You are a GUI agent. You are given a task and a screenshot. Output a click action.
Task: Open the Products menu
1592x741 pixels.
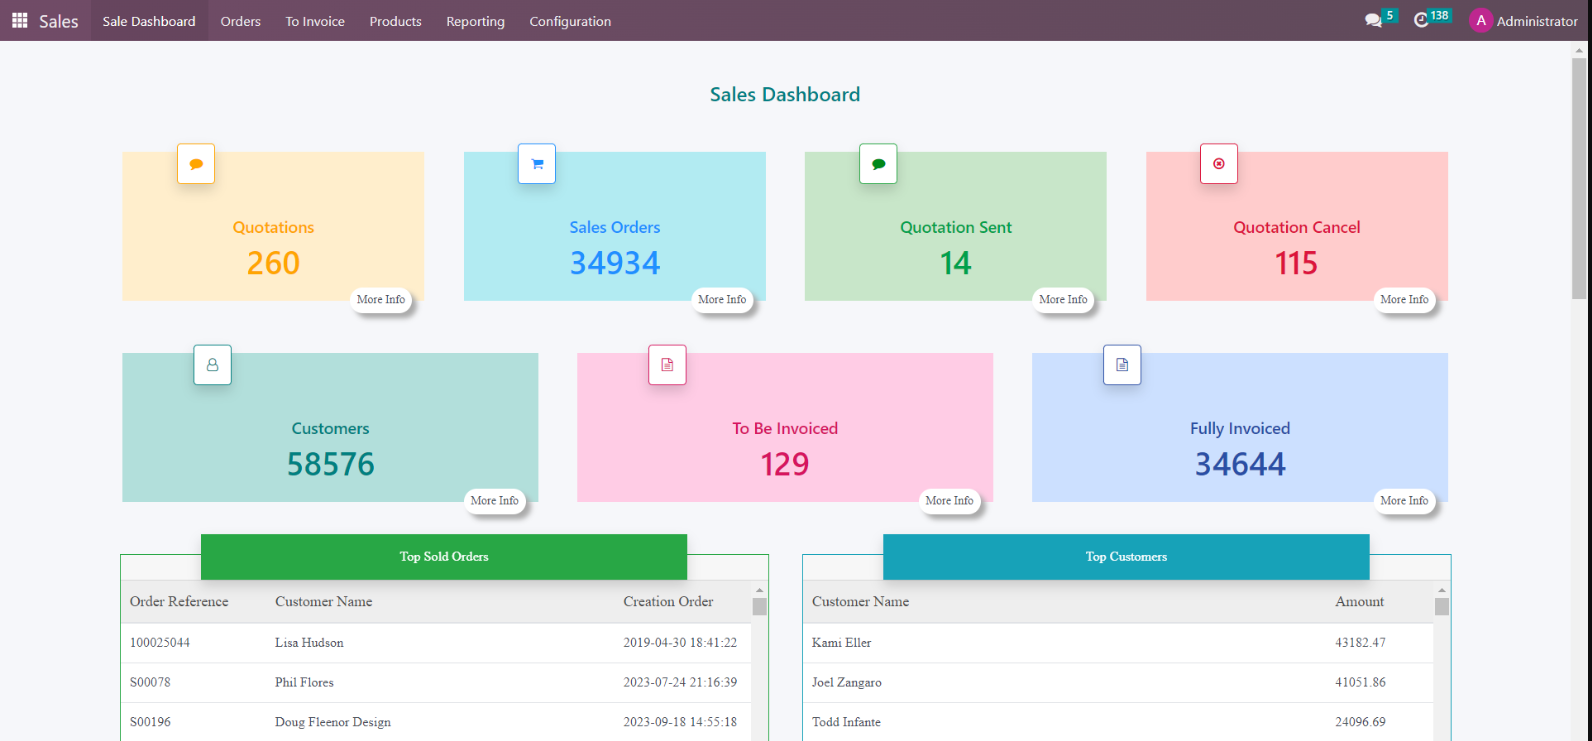(395, 21)
